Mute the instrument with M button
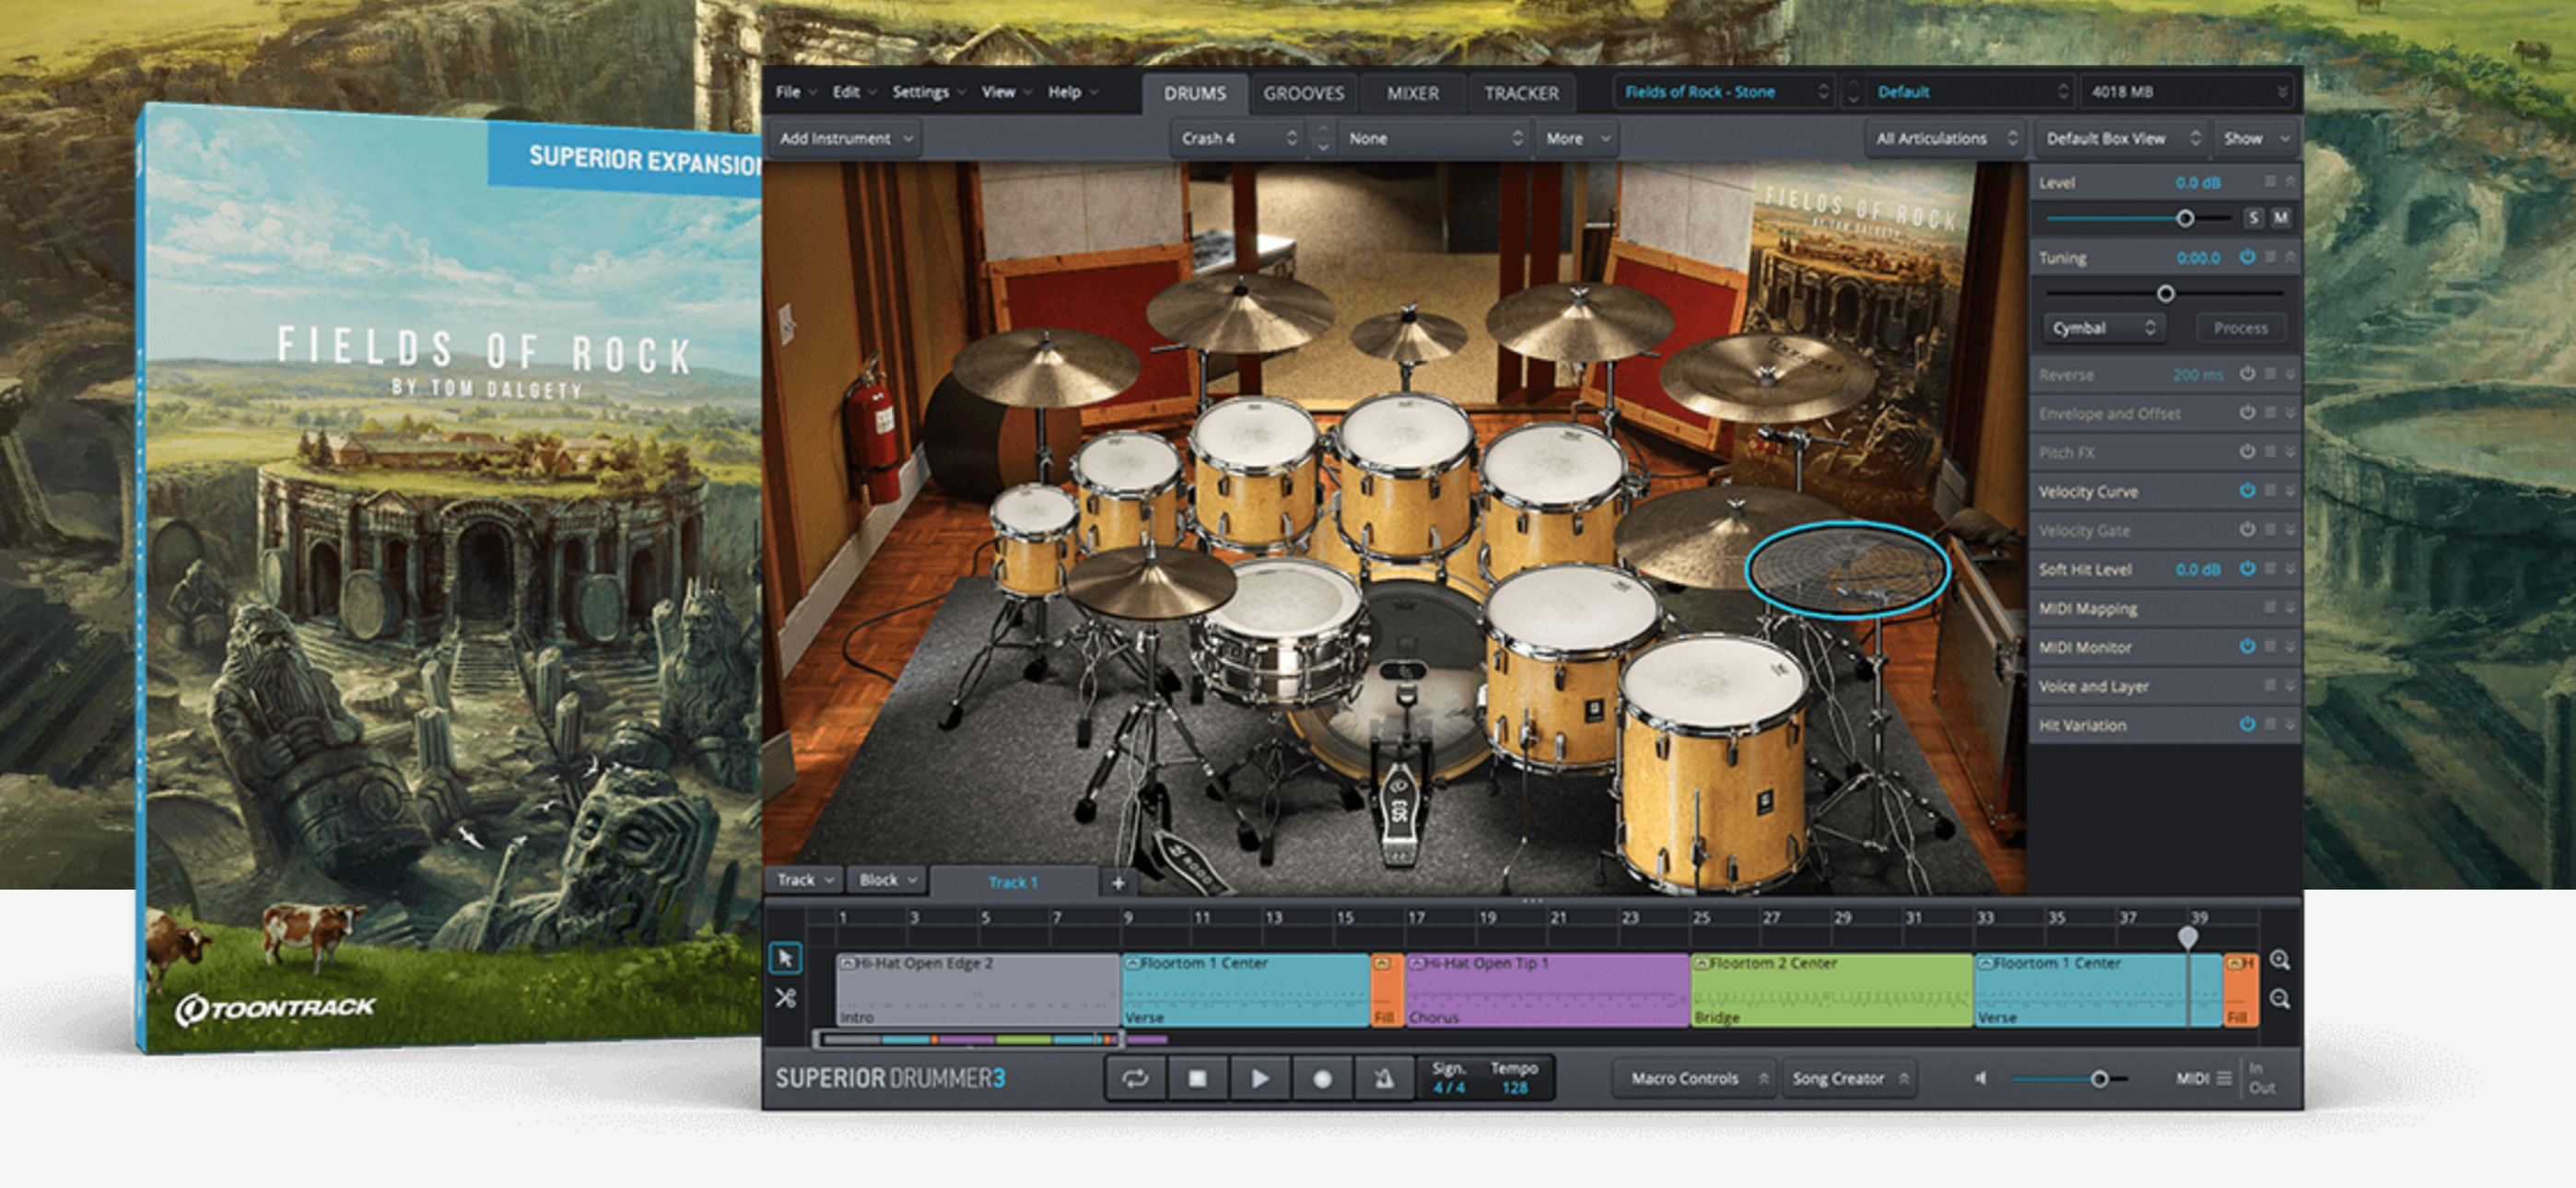 tap(2280, 217)
